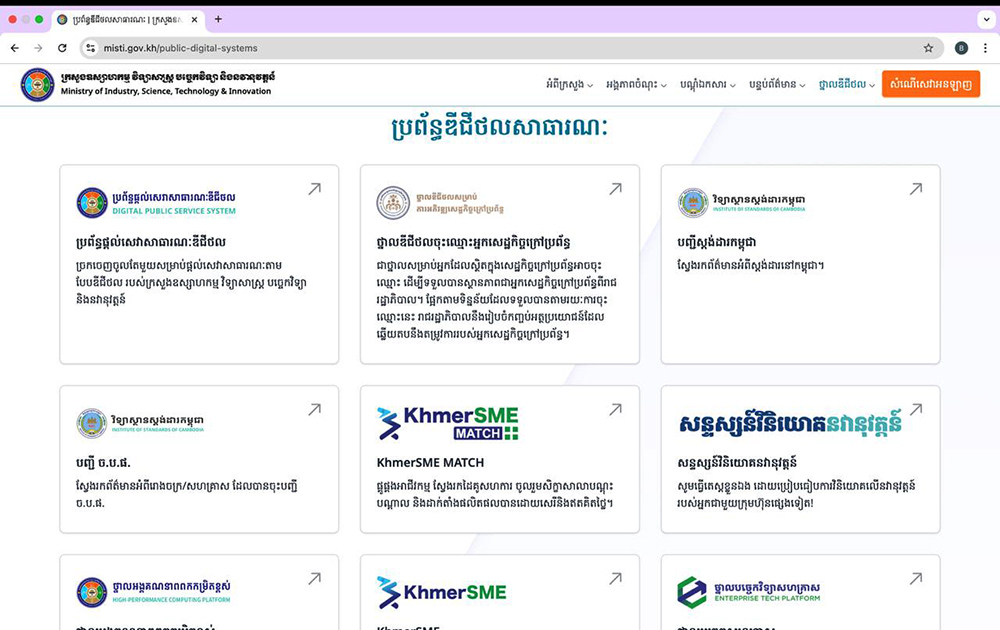Open the highlighted ថ្នាលឌីជីថល menu

click(x=846, y=85)
